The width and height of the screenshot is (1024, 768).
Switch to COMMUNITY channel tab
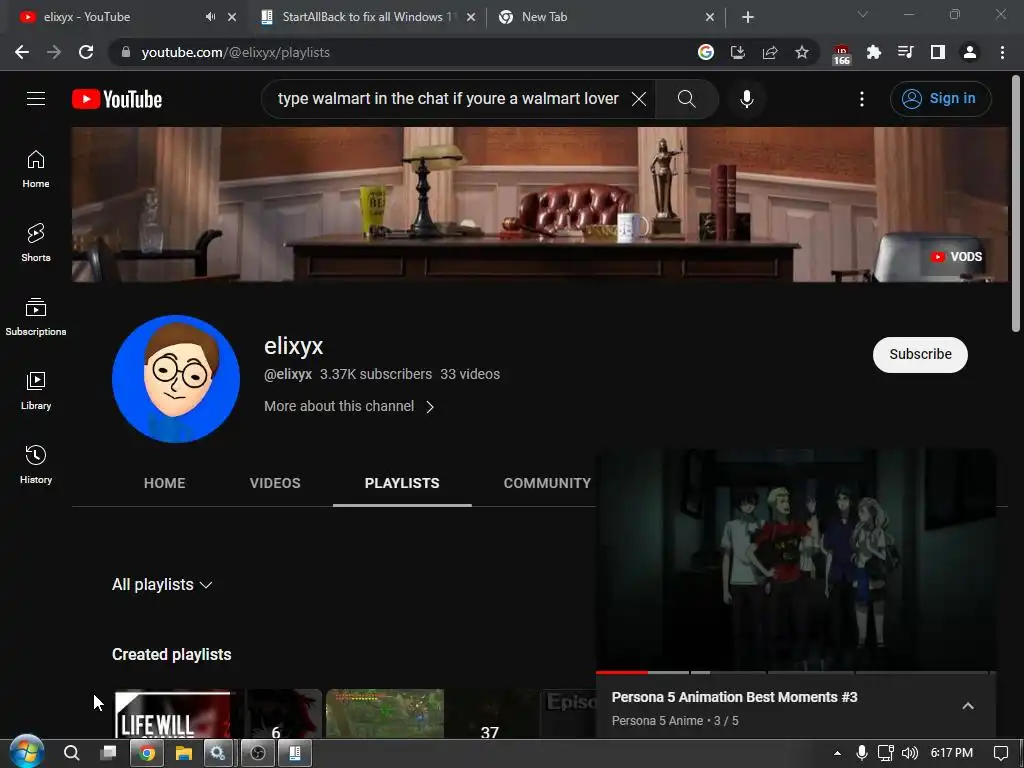pos(547,483)
